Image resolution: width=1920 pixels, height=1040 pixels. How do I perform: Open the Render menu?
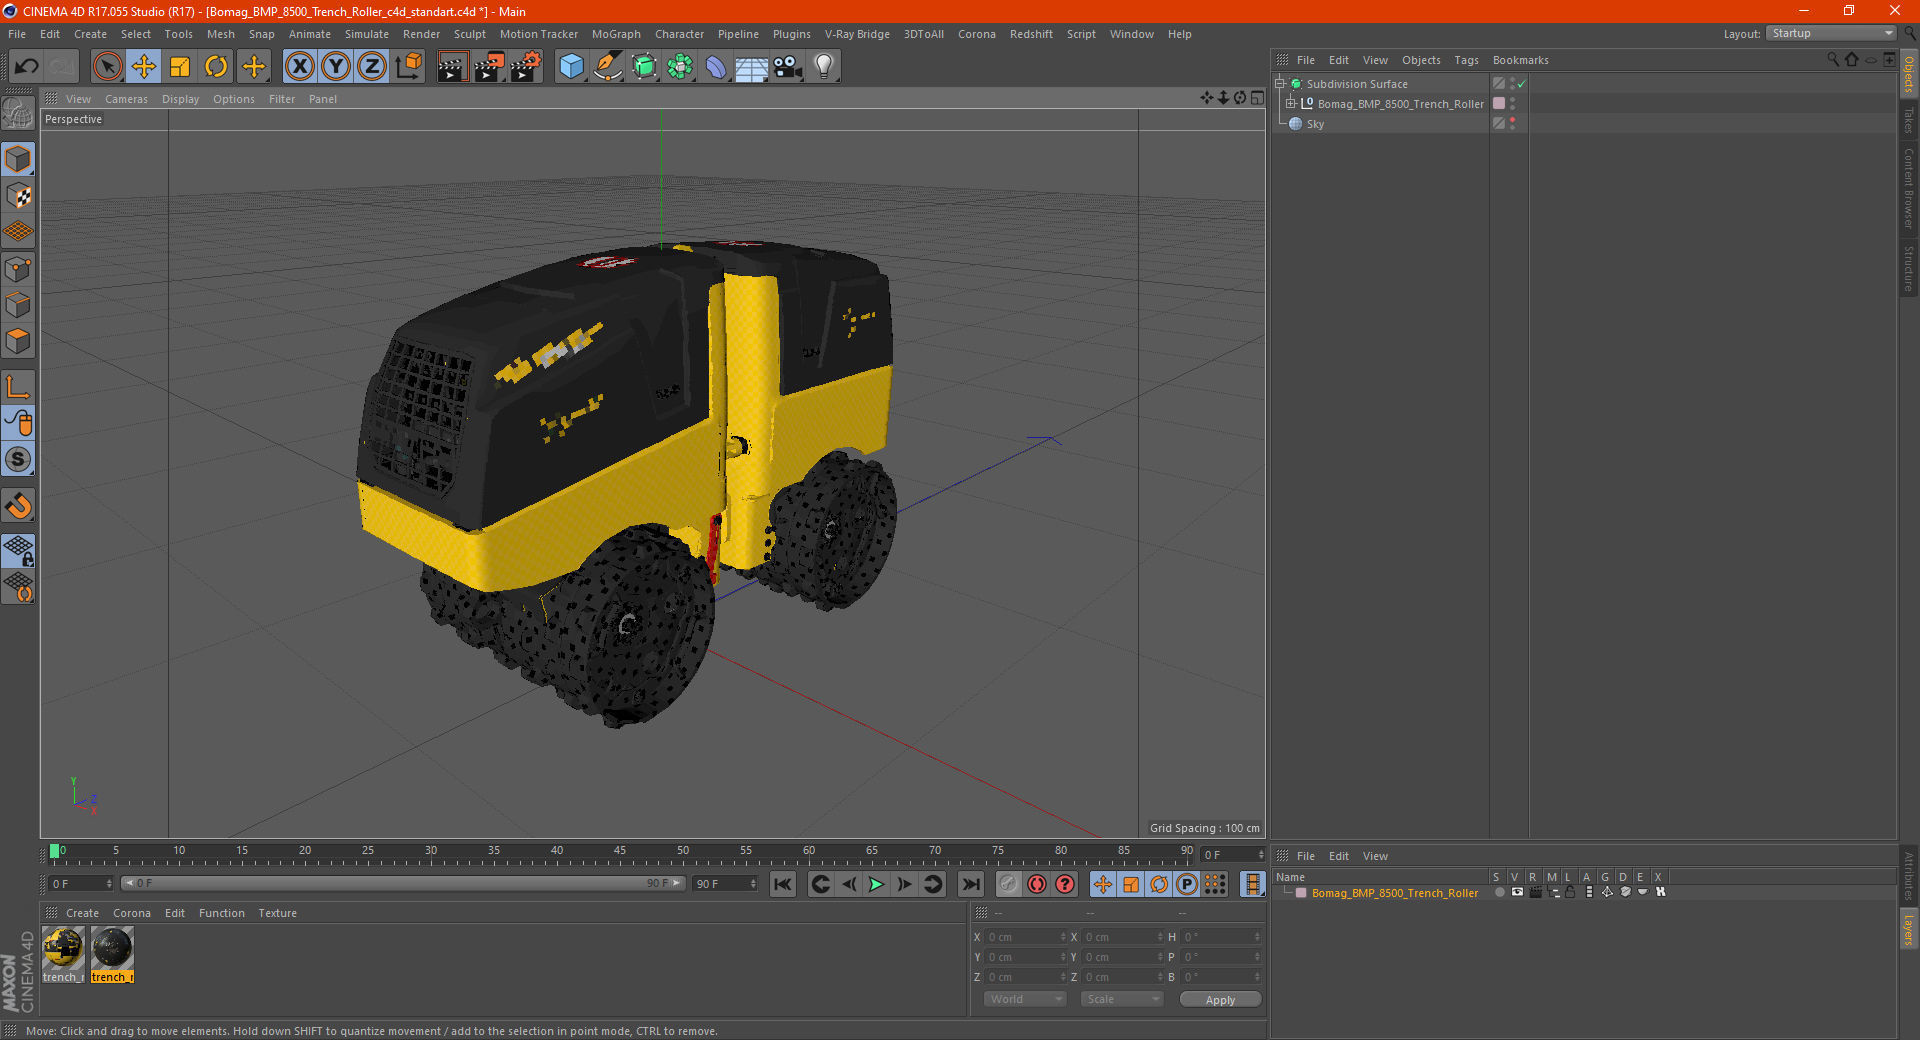click(x=421, y=34)
